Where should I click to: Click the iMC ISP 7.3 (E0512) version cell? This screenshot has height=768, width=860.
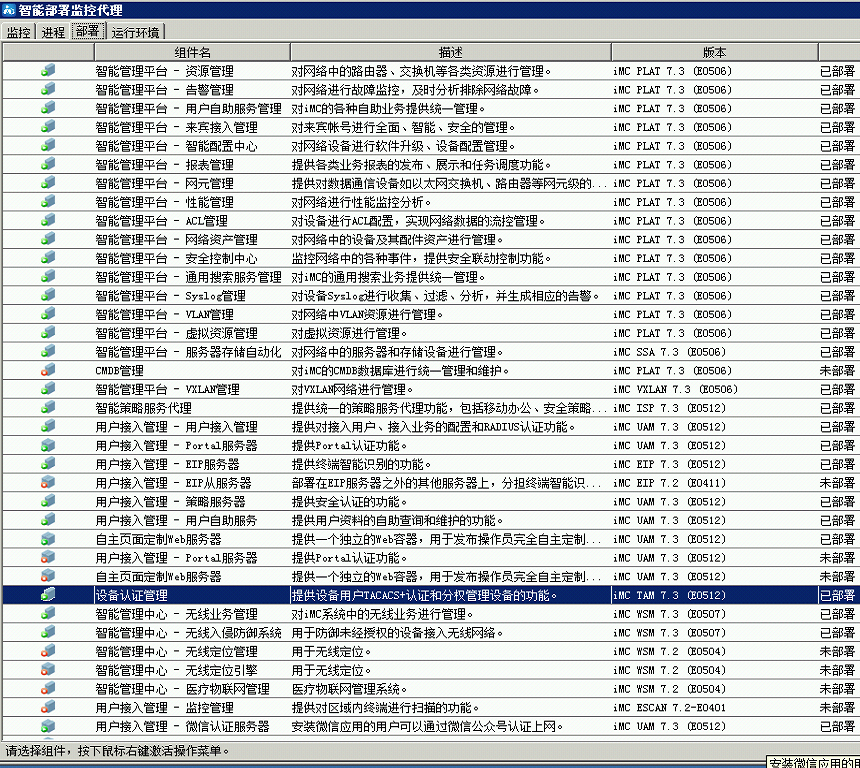669,408
